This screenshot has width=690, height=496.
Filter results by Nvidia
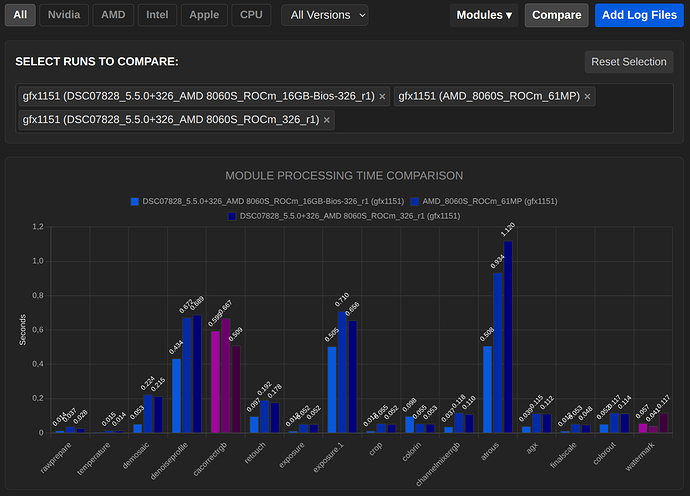point(64,15)
